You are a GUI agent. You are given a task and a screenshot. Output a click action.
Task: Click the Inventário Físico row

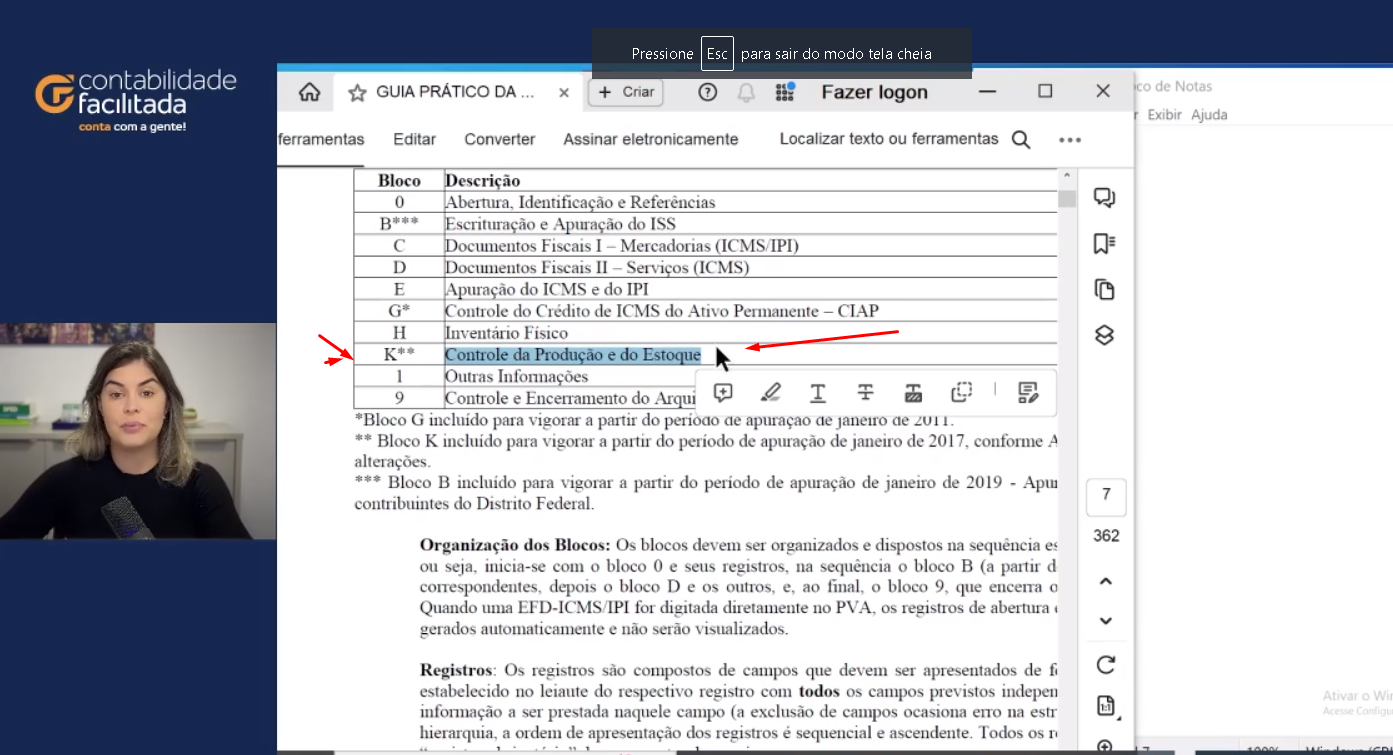pos(705,333)
